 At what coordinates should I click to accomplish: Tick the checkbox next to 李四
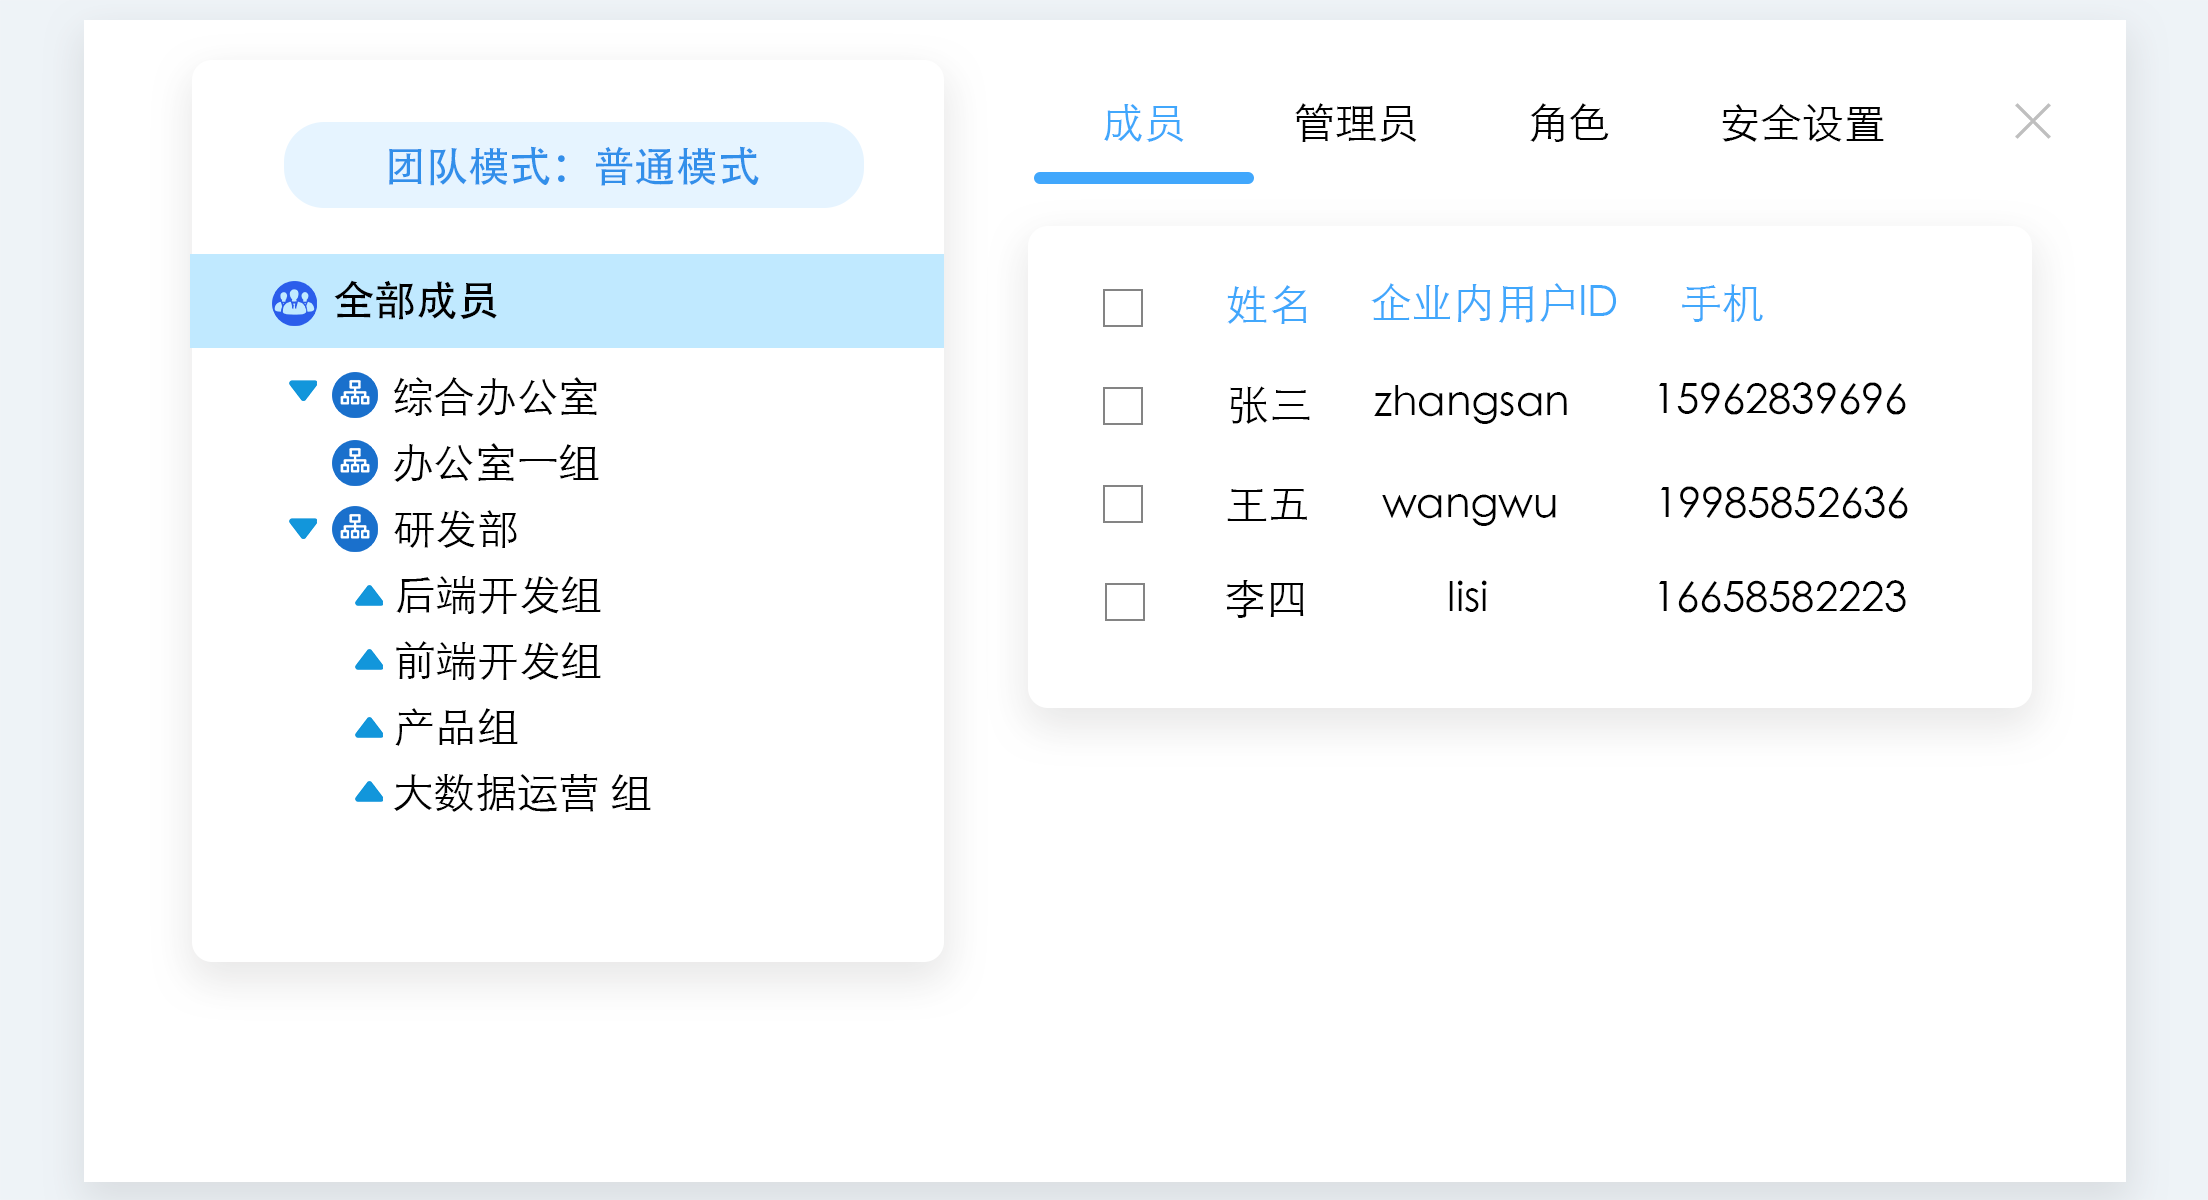coord(1124,601)
